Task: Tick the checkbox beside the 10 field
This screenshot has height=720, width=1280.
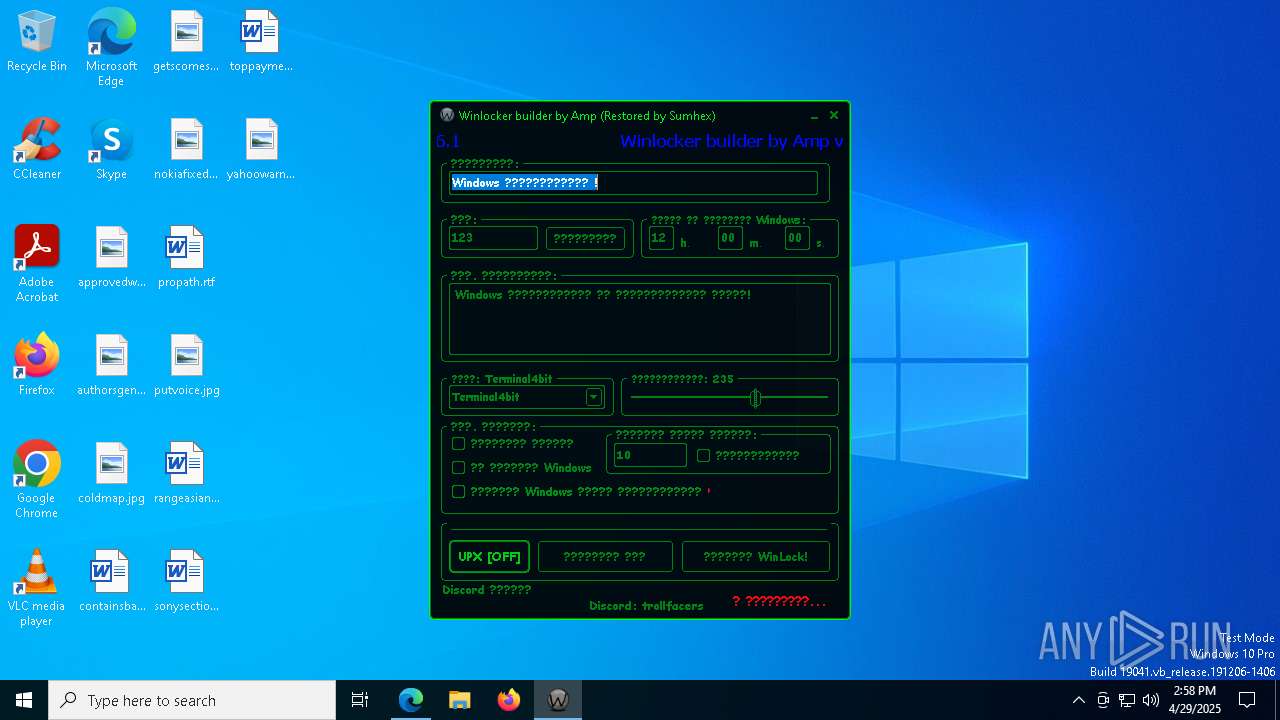Action: [703, 456]
